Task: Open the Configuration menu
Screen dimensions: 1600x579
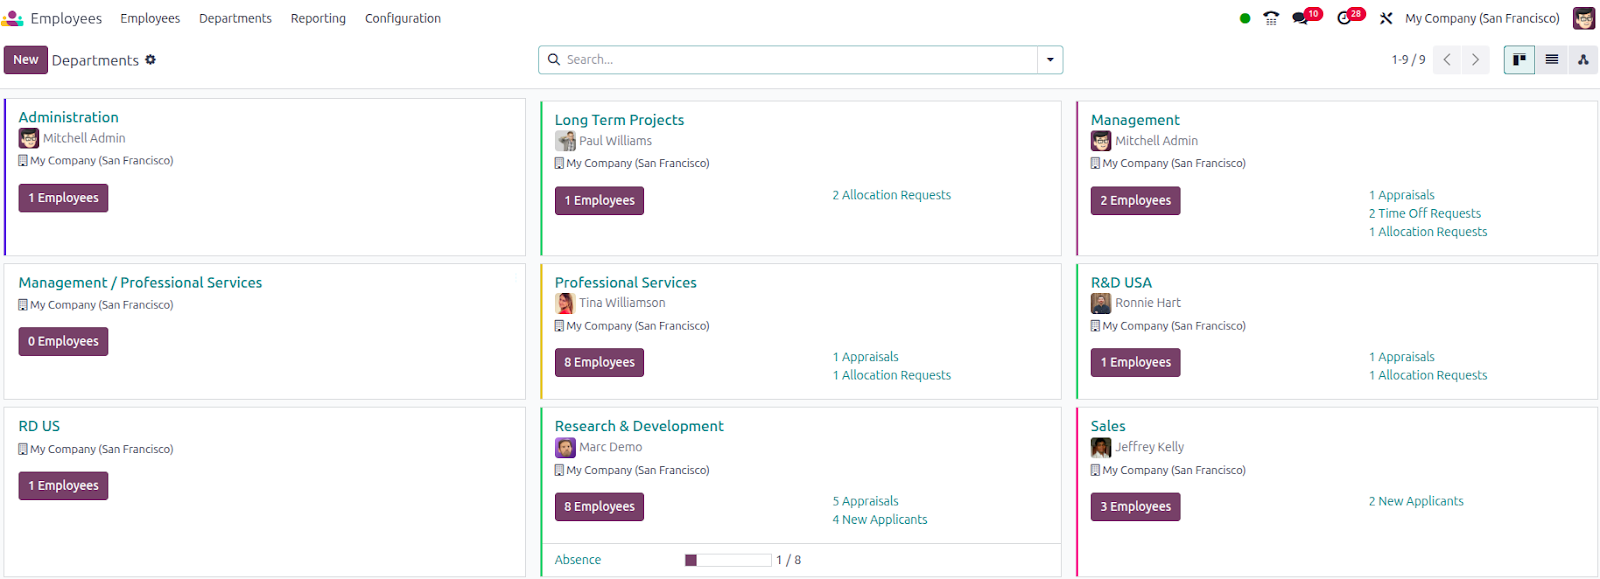Action: [402, 18]
